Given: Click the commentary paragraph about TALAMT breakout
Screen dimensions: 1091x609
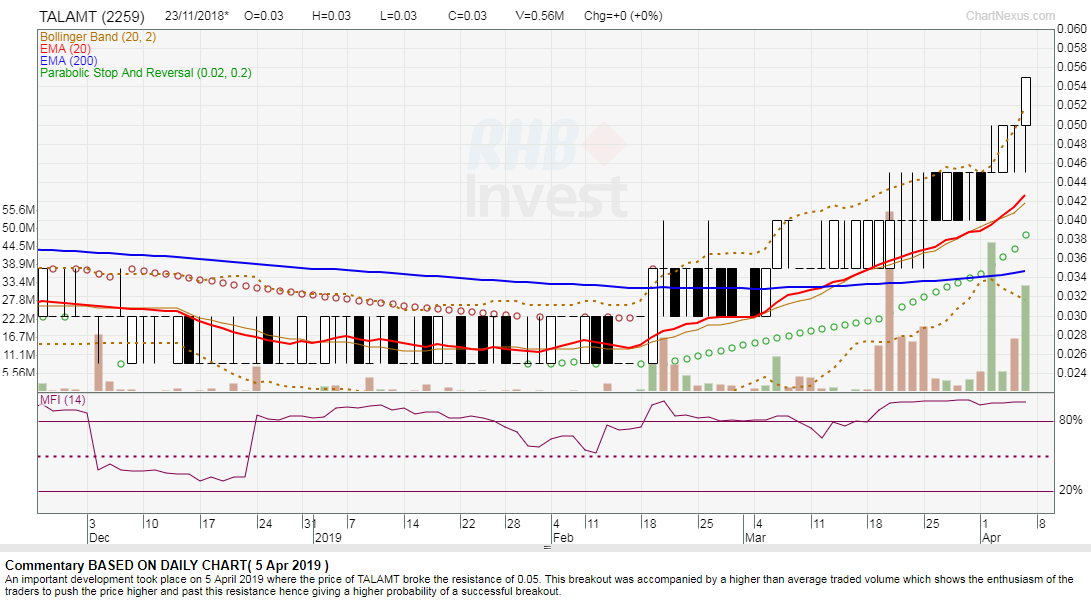Looking at the screenshot, I should (x=539, y=585).
